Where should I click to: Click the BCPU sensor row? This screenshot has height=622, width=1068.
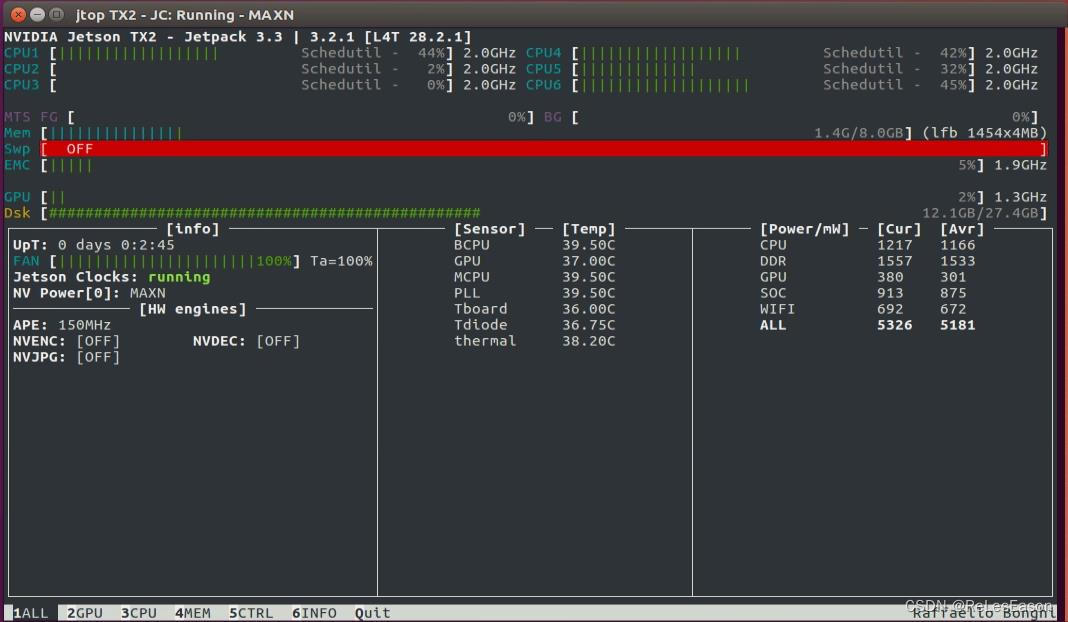(535, 245)
